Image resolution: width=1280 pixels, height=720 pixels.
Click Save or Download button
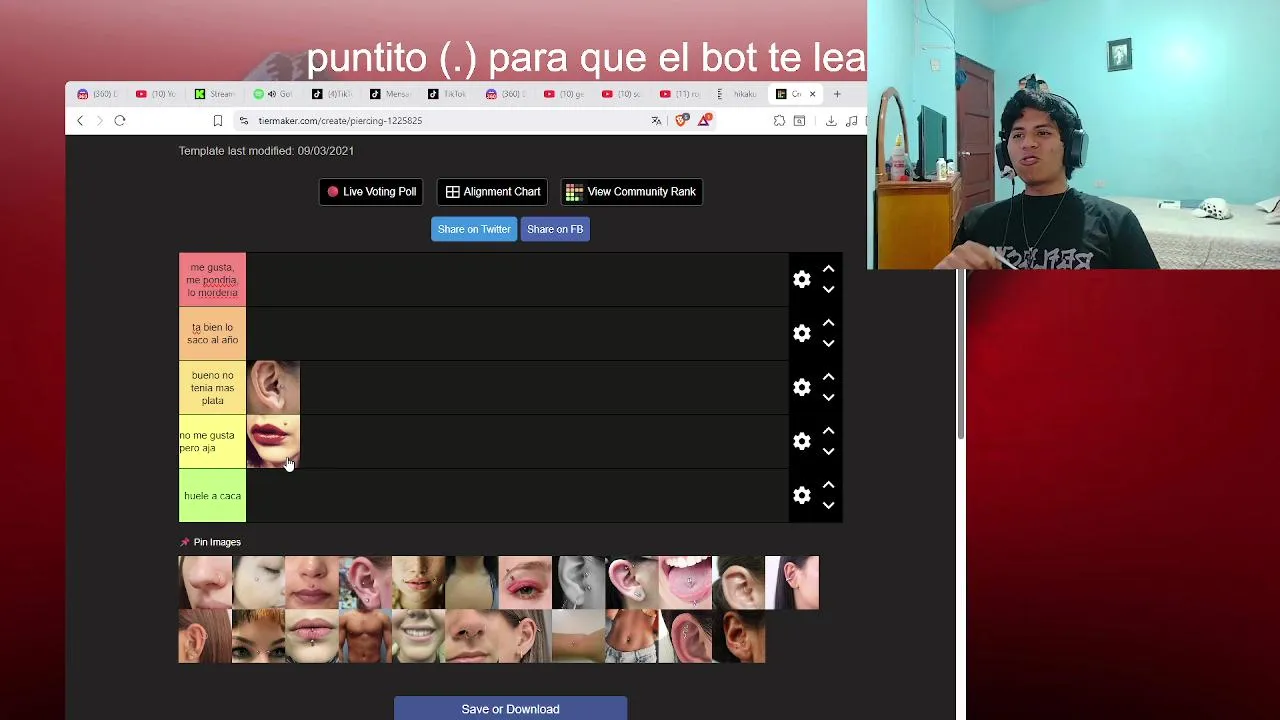510,709
